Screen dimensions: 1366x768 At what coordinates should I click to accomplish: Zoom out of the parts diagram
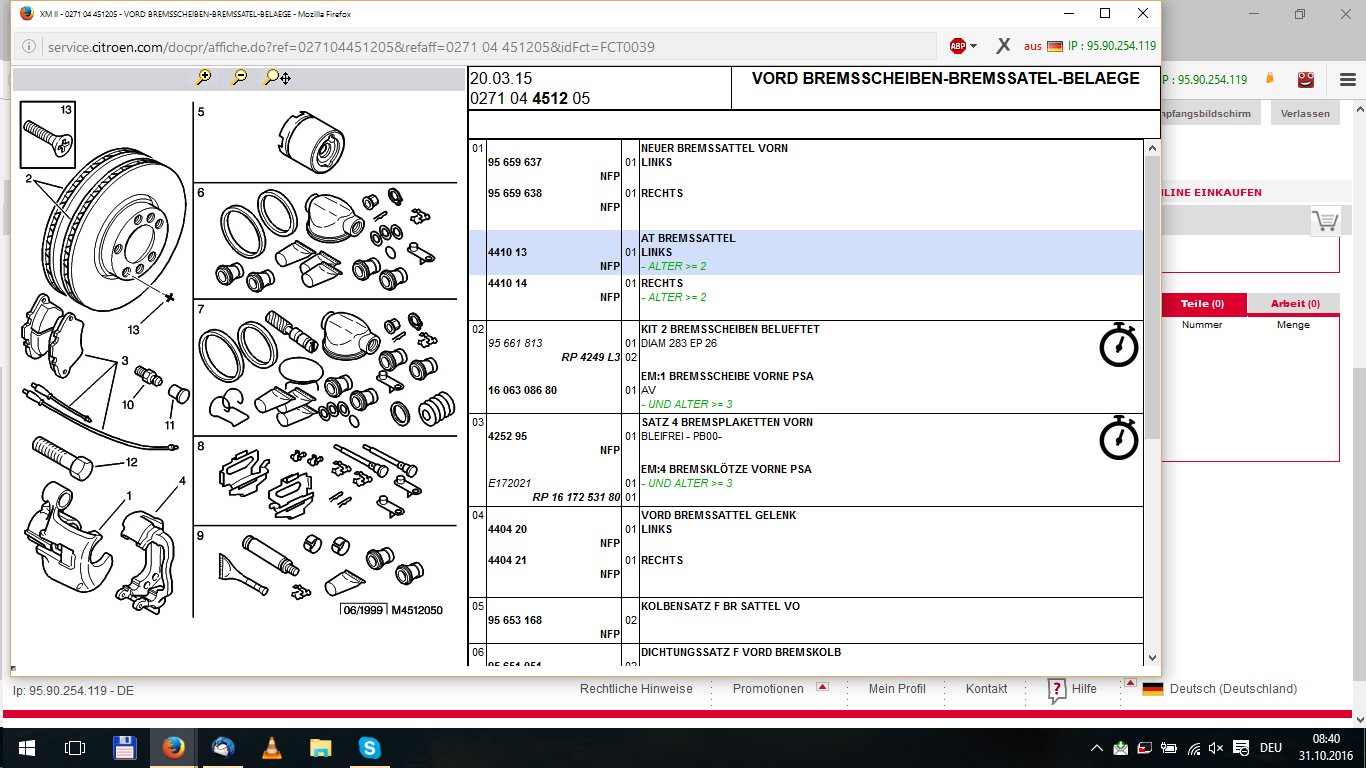[239, 77]
